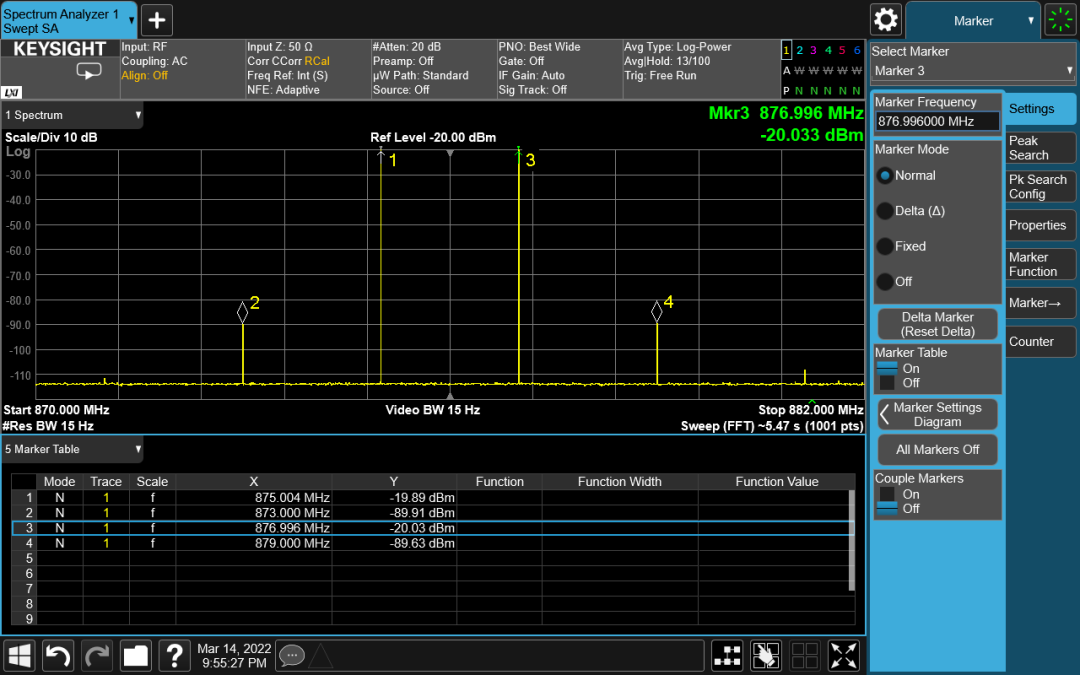Image resolution: width=1080 pixels, height=675 pixels.
Task: Set marker mode to Delta
Action: pos(885,211)
